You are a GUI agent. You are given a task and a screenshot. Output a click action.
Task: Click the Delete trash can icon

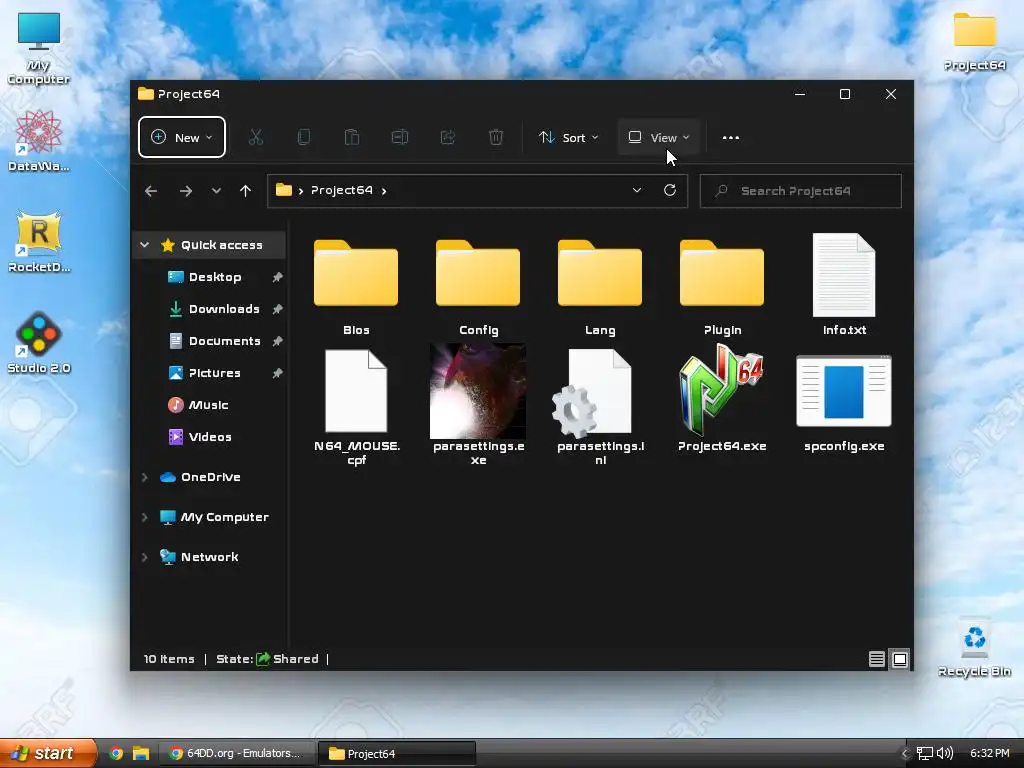tap(496, 137)
